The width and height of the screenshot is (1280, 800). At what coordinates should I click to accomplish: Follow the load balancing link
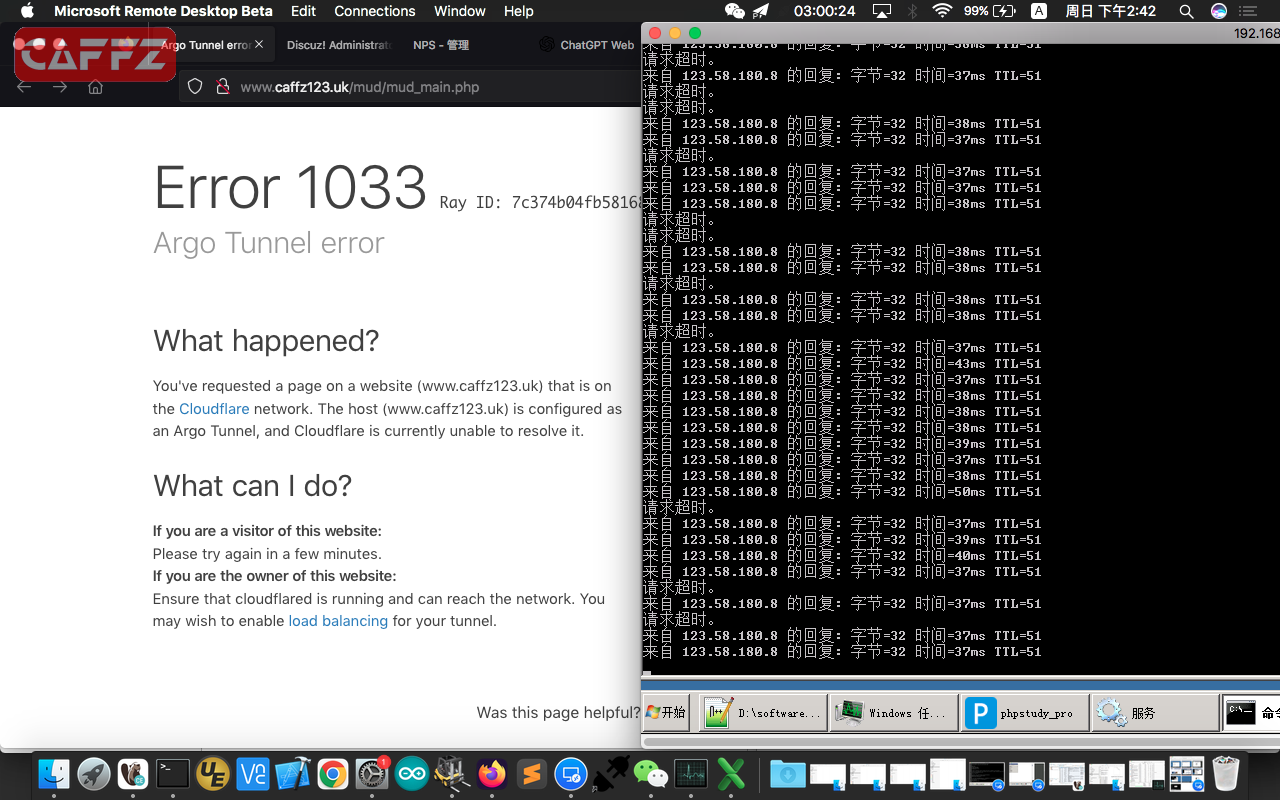(x=338, y=621)
